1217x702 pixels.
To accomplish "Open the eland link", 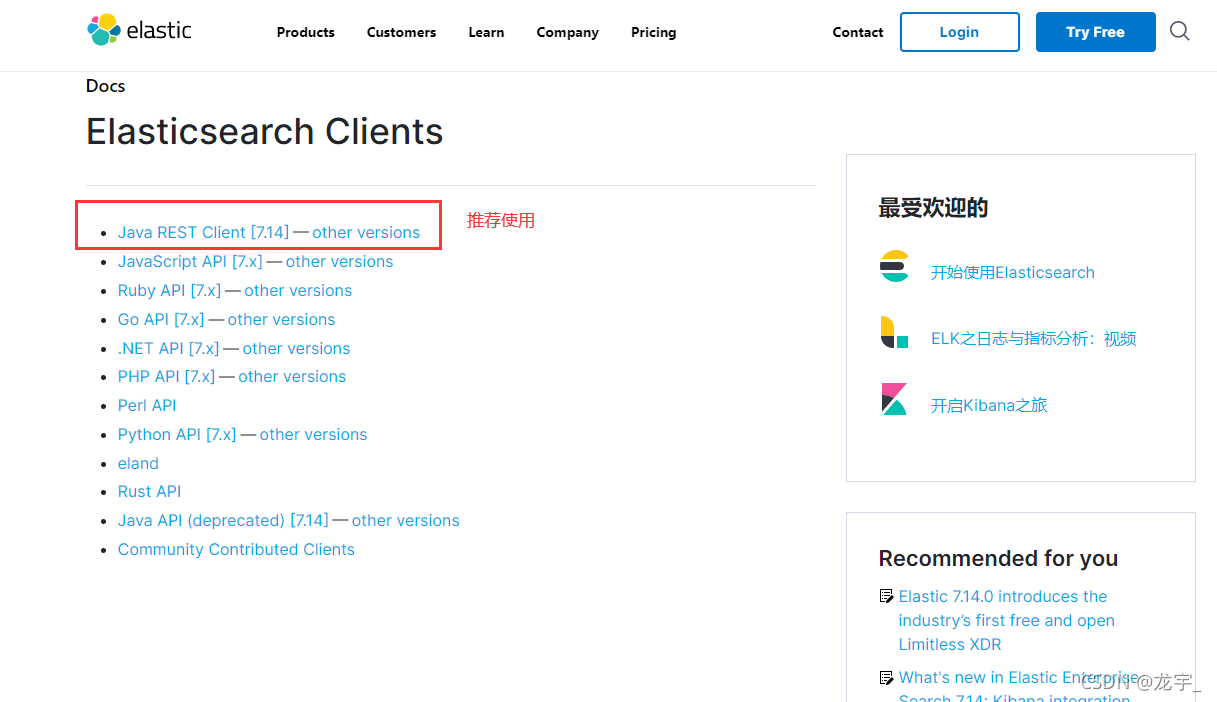I will click(x=138, y=463).
